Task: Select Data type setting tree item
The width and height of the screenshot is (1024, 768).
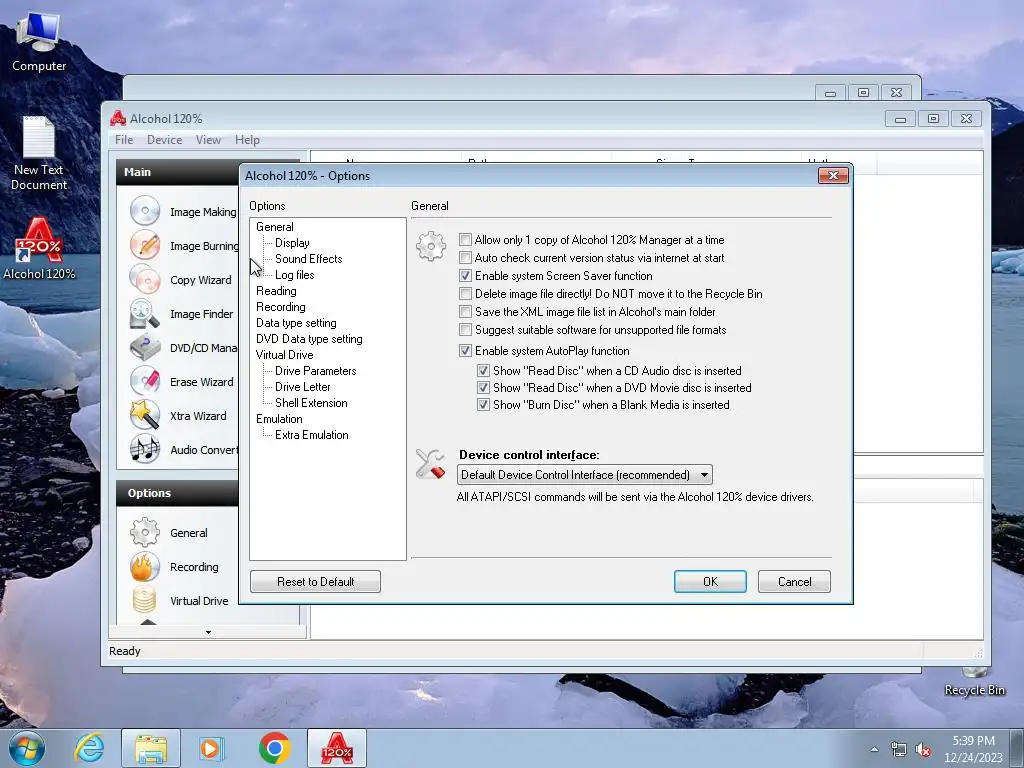Action: coord(296,323)
